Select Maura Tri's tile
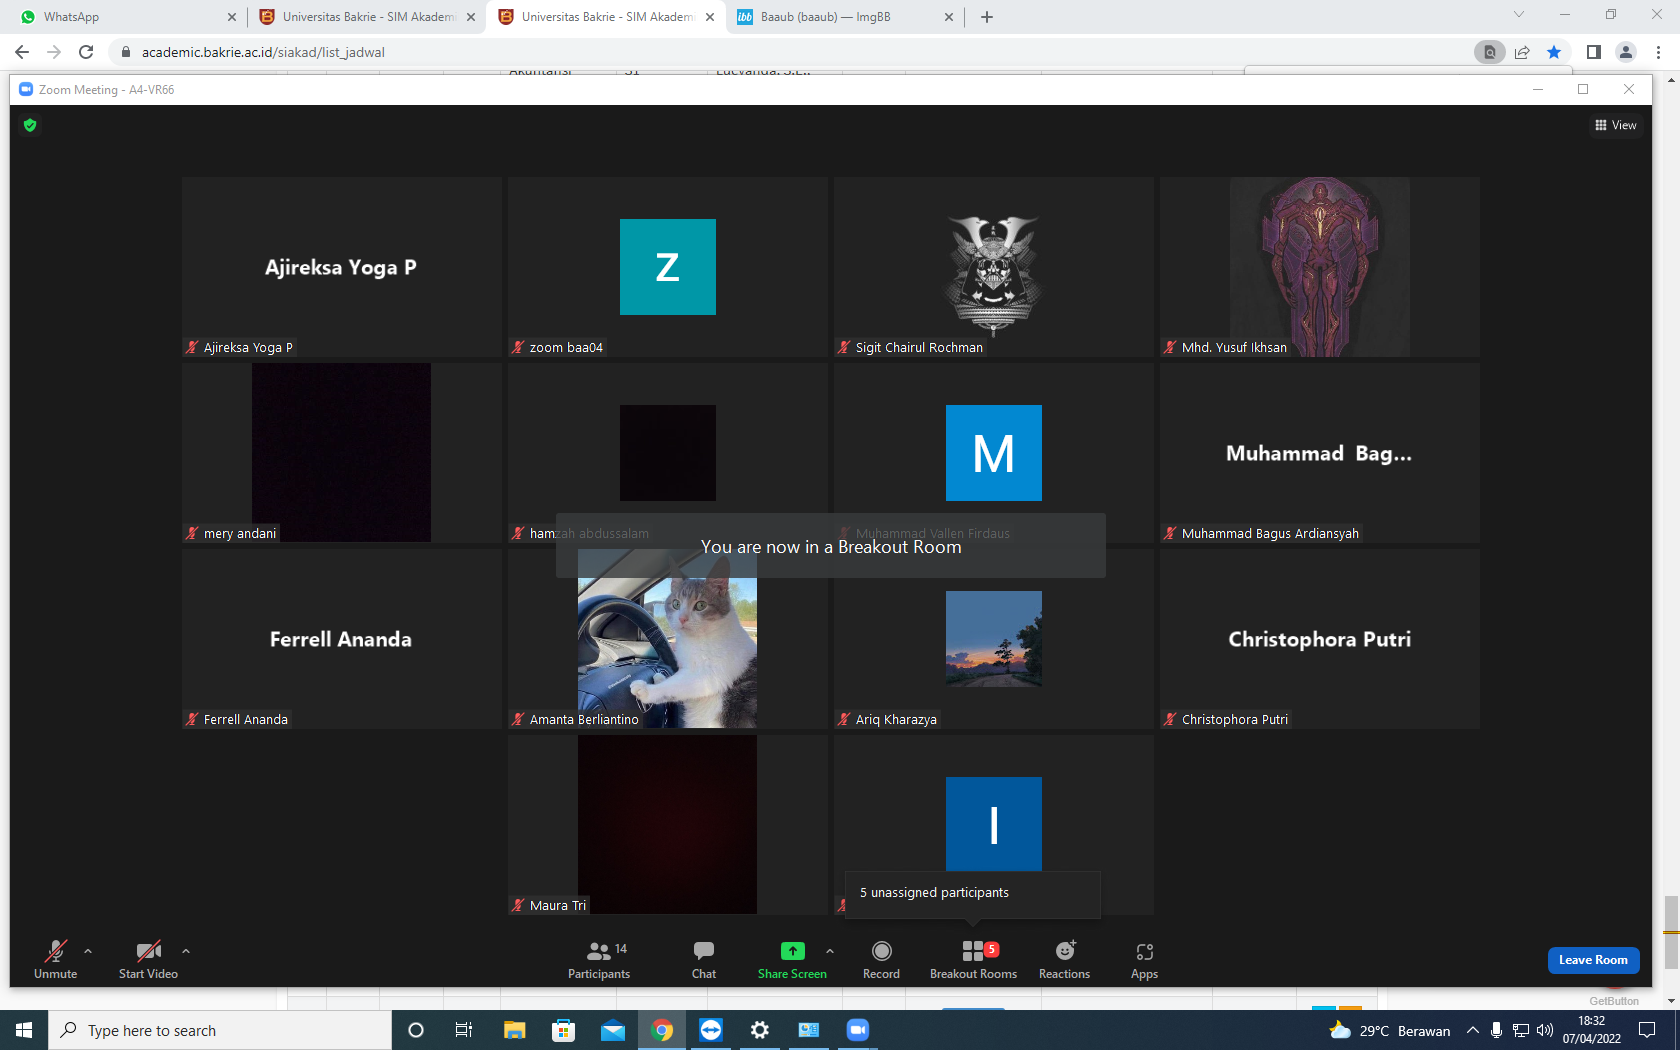Viewport: 1680px width, 1050px height. (668, 825)
